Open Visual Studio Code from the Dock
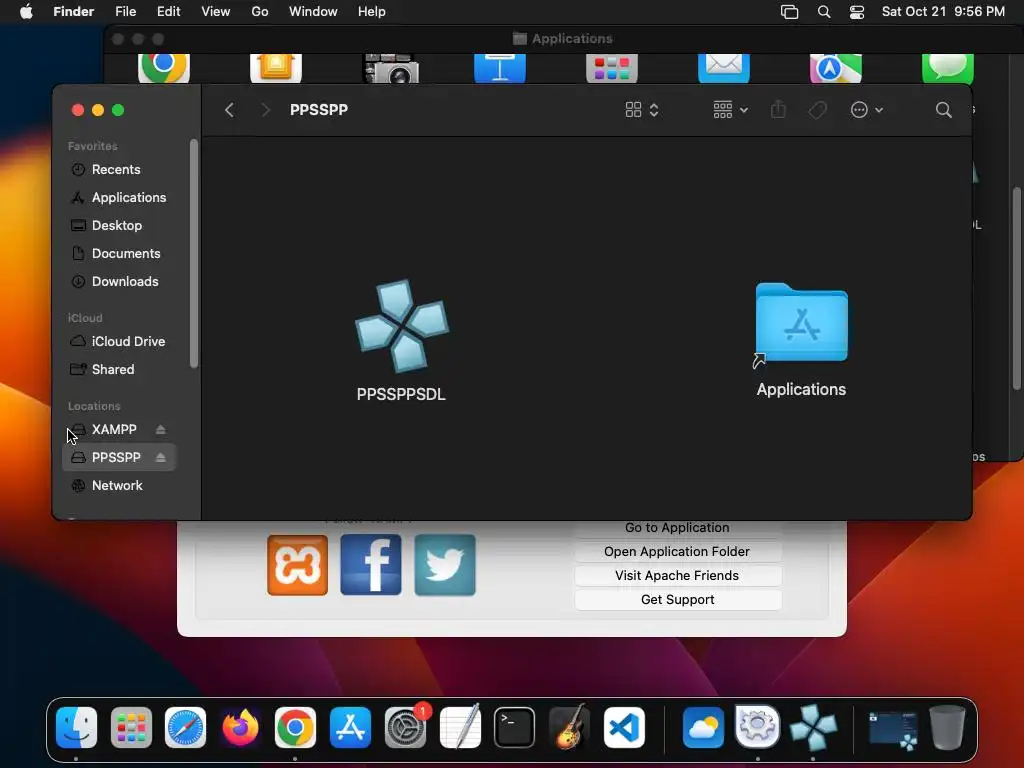This screenshot has height=768, width=1024. (x=624, y=727)
